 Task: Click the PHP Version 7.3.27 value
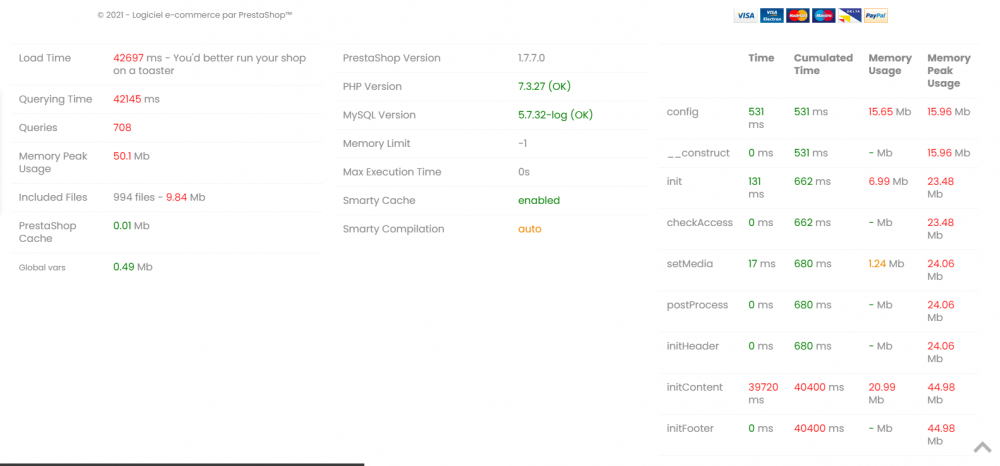544,87
